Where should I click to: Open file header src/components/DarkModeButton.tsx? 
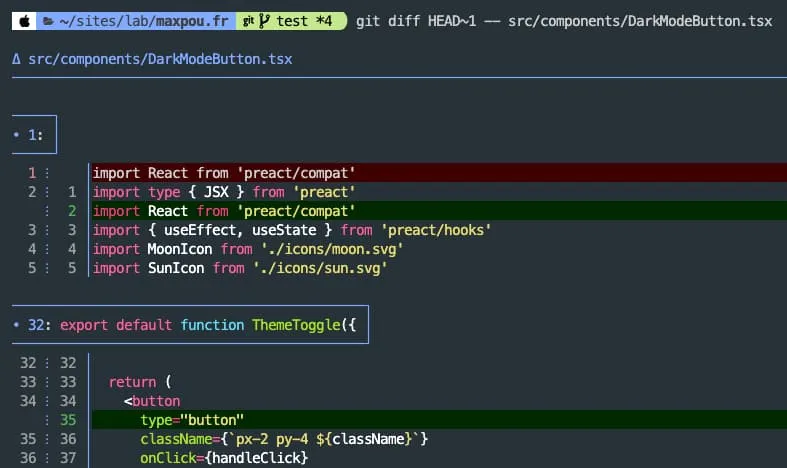(x=160, y=59)
